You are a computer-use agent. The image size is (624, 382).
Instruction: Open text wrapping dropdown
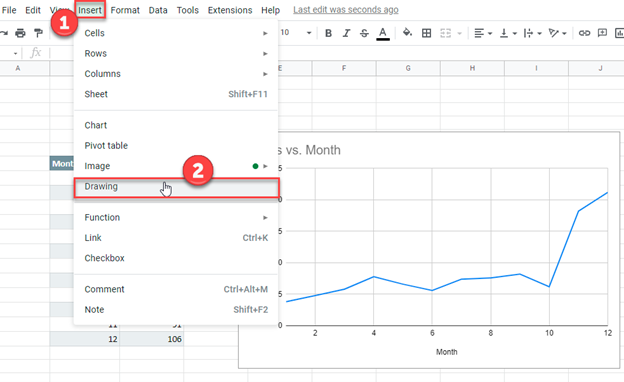tap(532, 33)
